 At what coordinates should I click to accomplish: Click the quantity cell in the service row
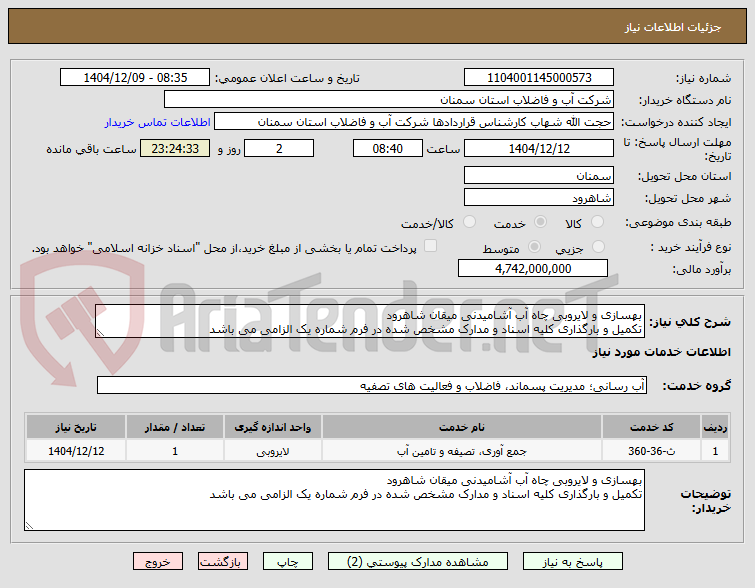[x=175, y=451]
